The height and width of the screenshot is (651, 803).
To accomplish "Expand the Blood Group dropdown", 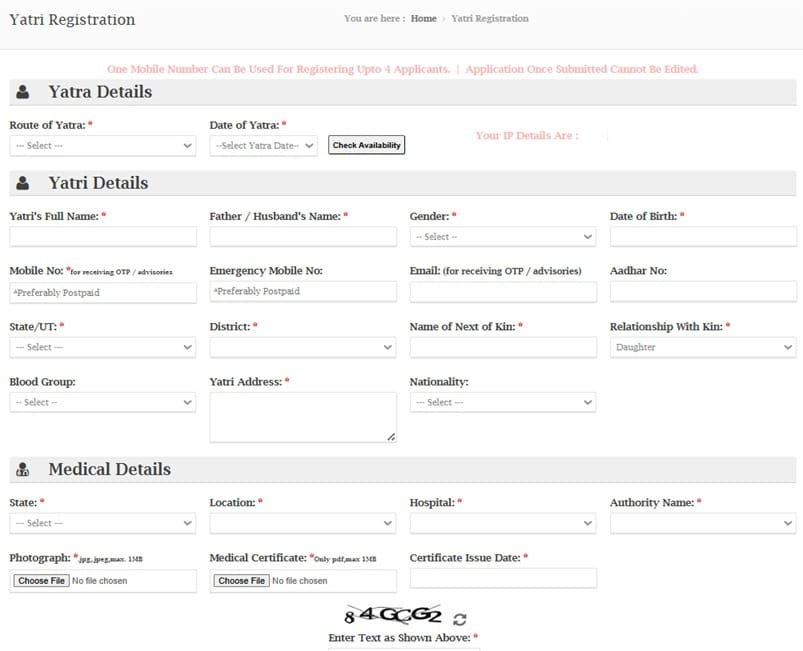I will 103,402.
